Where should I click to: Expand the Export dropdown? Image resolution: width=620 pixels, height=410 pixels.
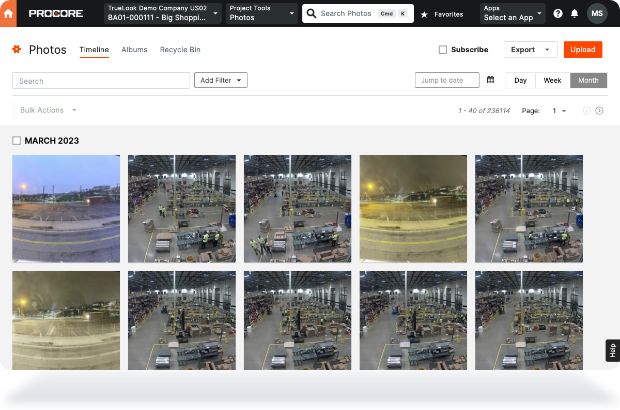point(530,49)
